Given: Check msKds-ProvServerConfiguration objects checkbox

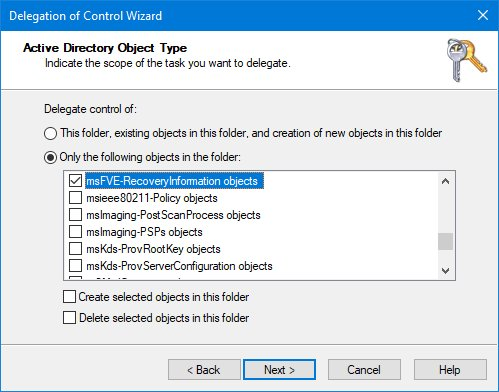Looking at the screenshot, I should [x=75, y=265].
